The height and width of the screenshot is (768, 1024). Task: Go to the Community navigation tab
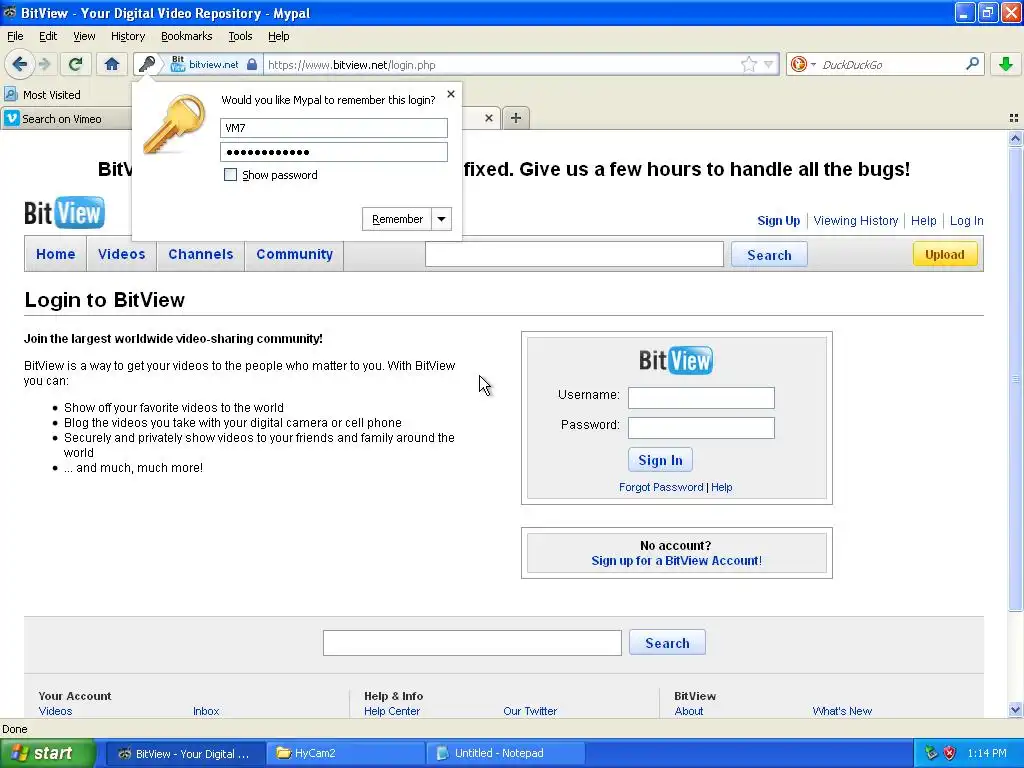(x=295, y=254)
